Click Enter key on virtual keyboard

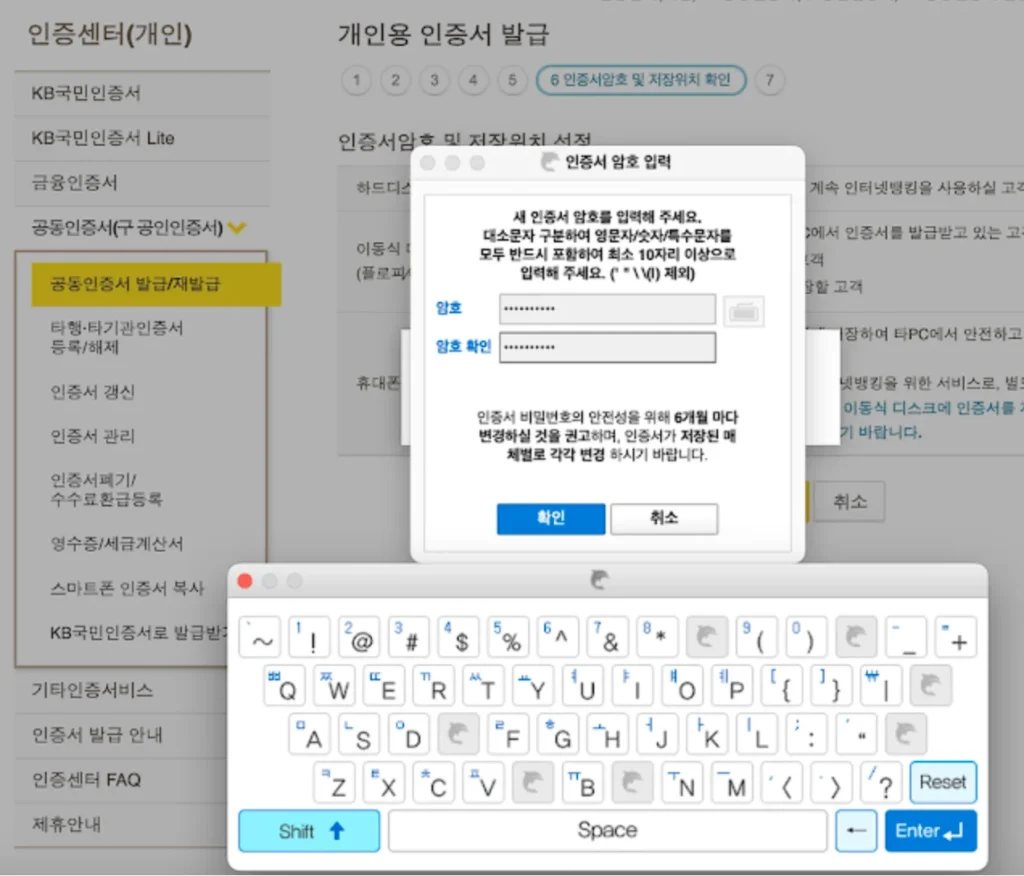tap(931, 831)
